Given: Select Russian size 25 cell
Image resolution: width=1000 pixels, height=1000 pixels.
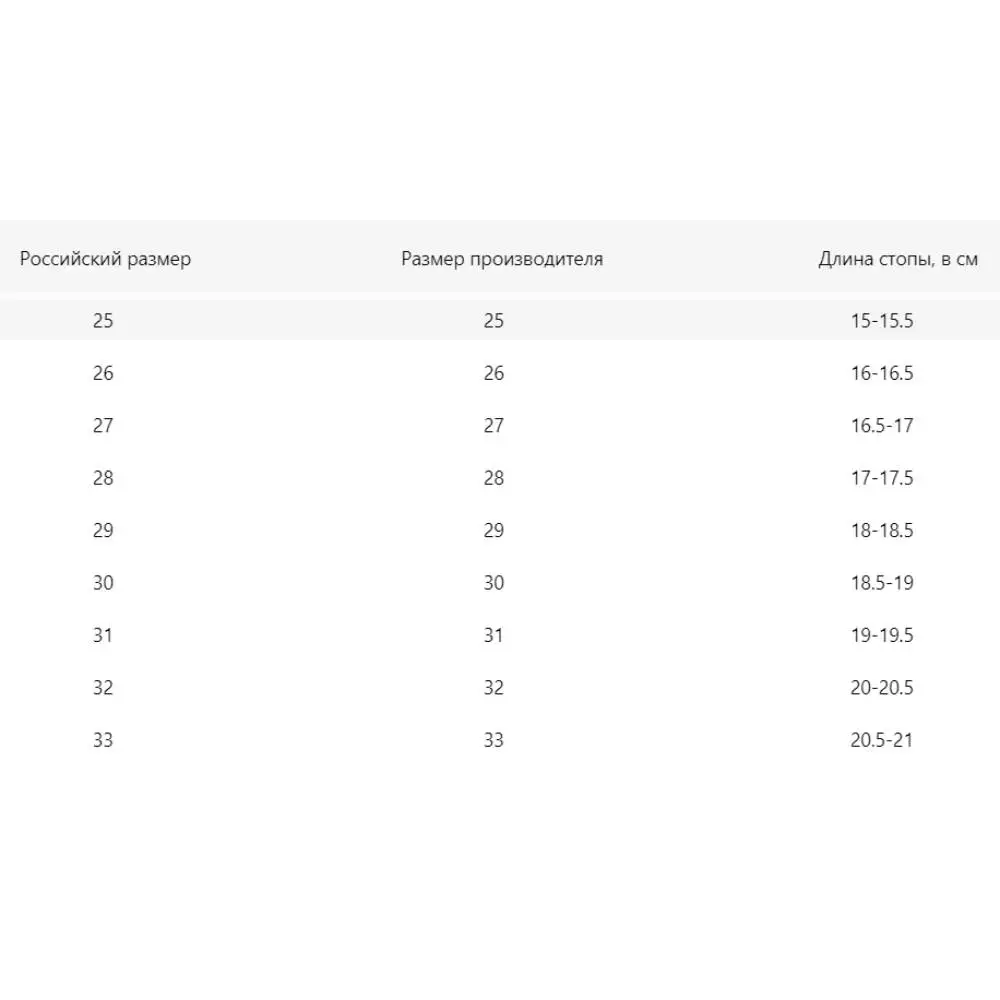Looking at the screenshot, I should point(103,321).
